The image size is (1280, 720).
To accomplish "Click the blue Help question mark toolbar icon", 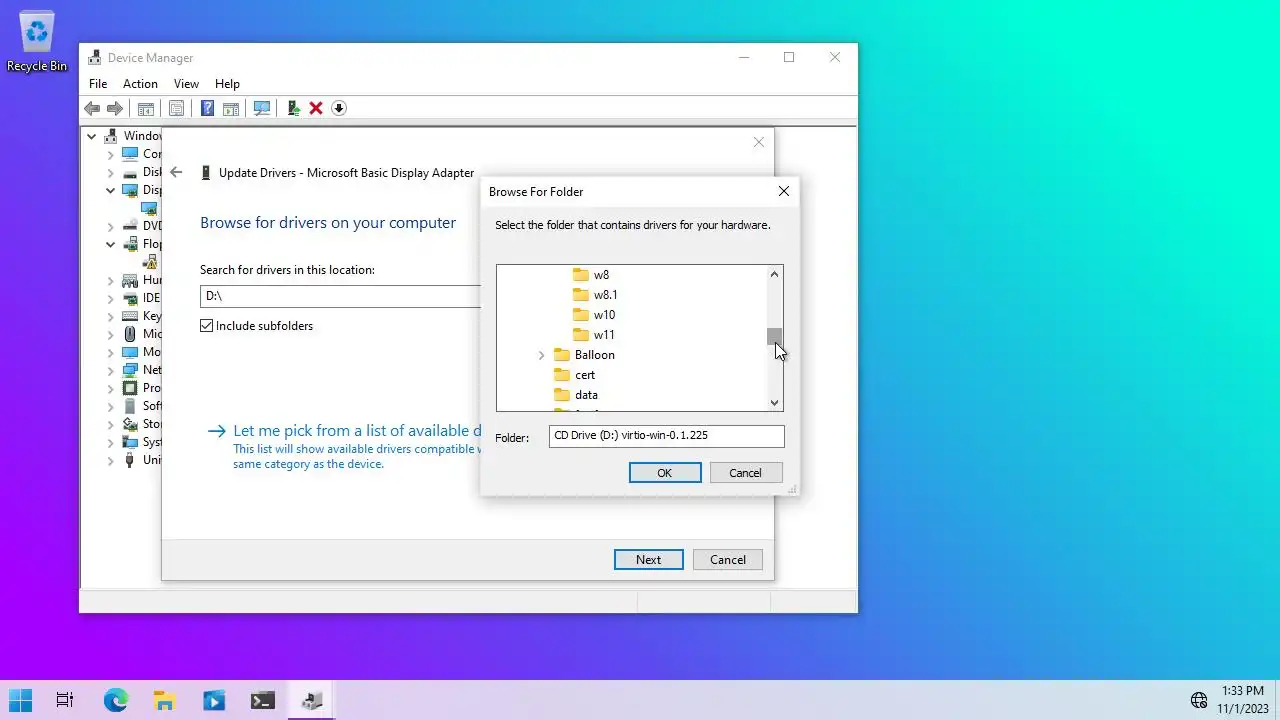I will point(207,108).
